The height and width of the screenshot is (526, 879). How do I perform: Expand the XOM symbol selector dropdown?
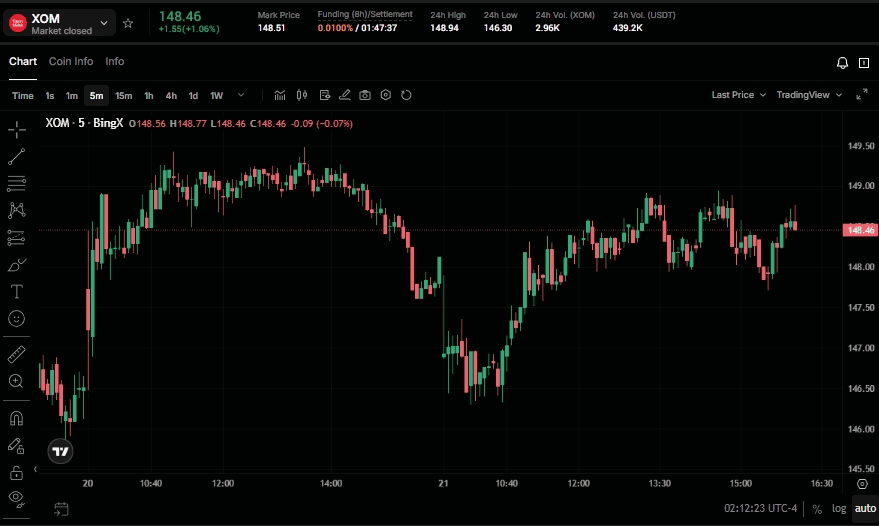(104, 23)
